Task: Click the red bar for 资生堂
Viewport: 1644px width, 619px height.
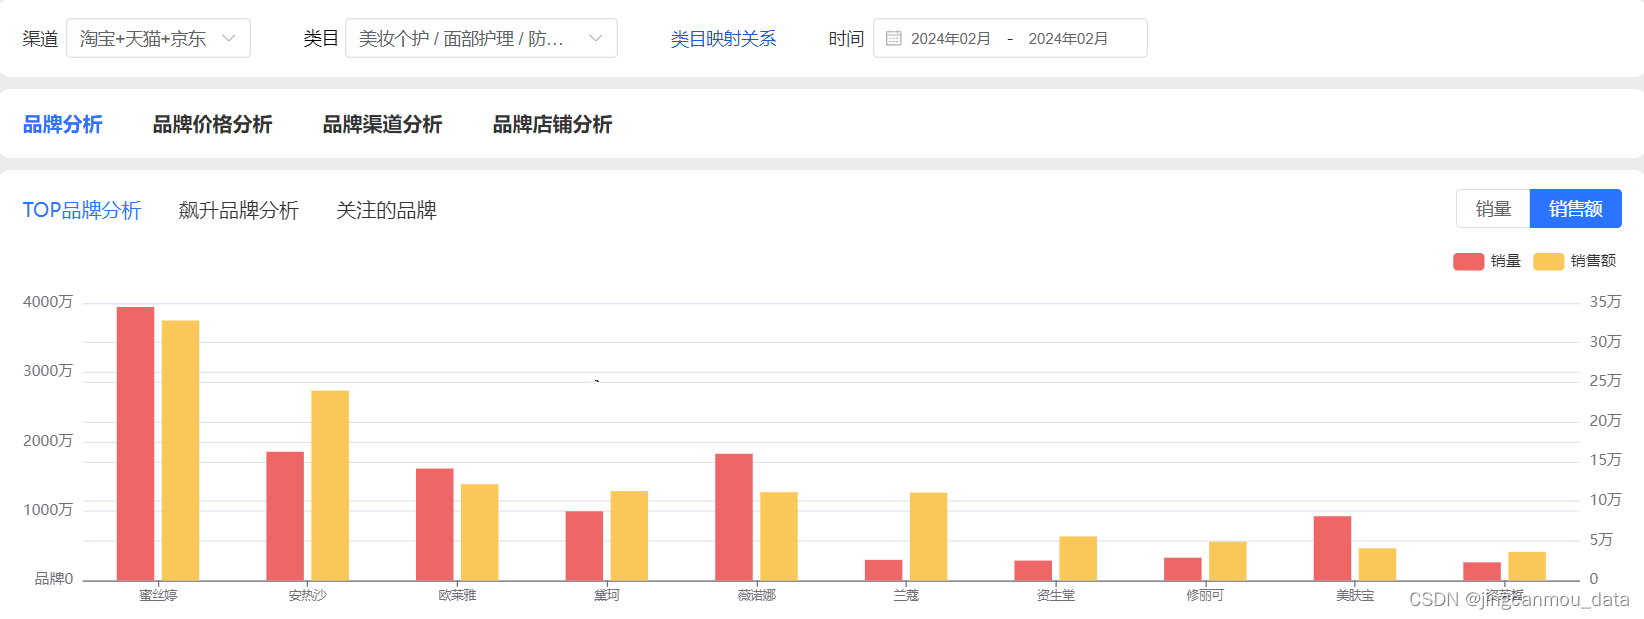Action: click(x=1033, y=570)
